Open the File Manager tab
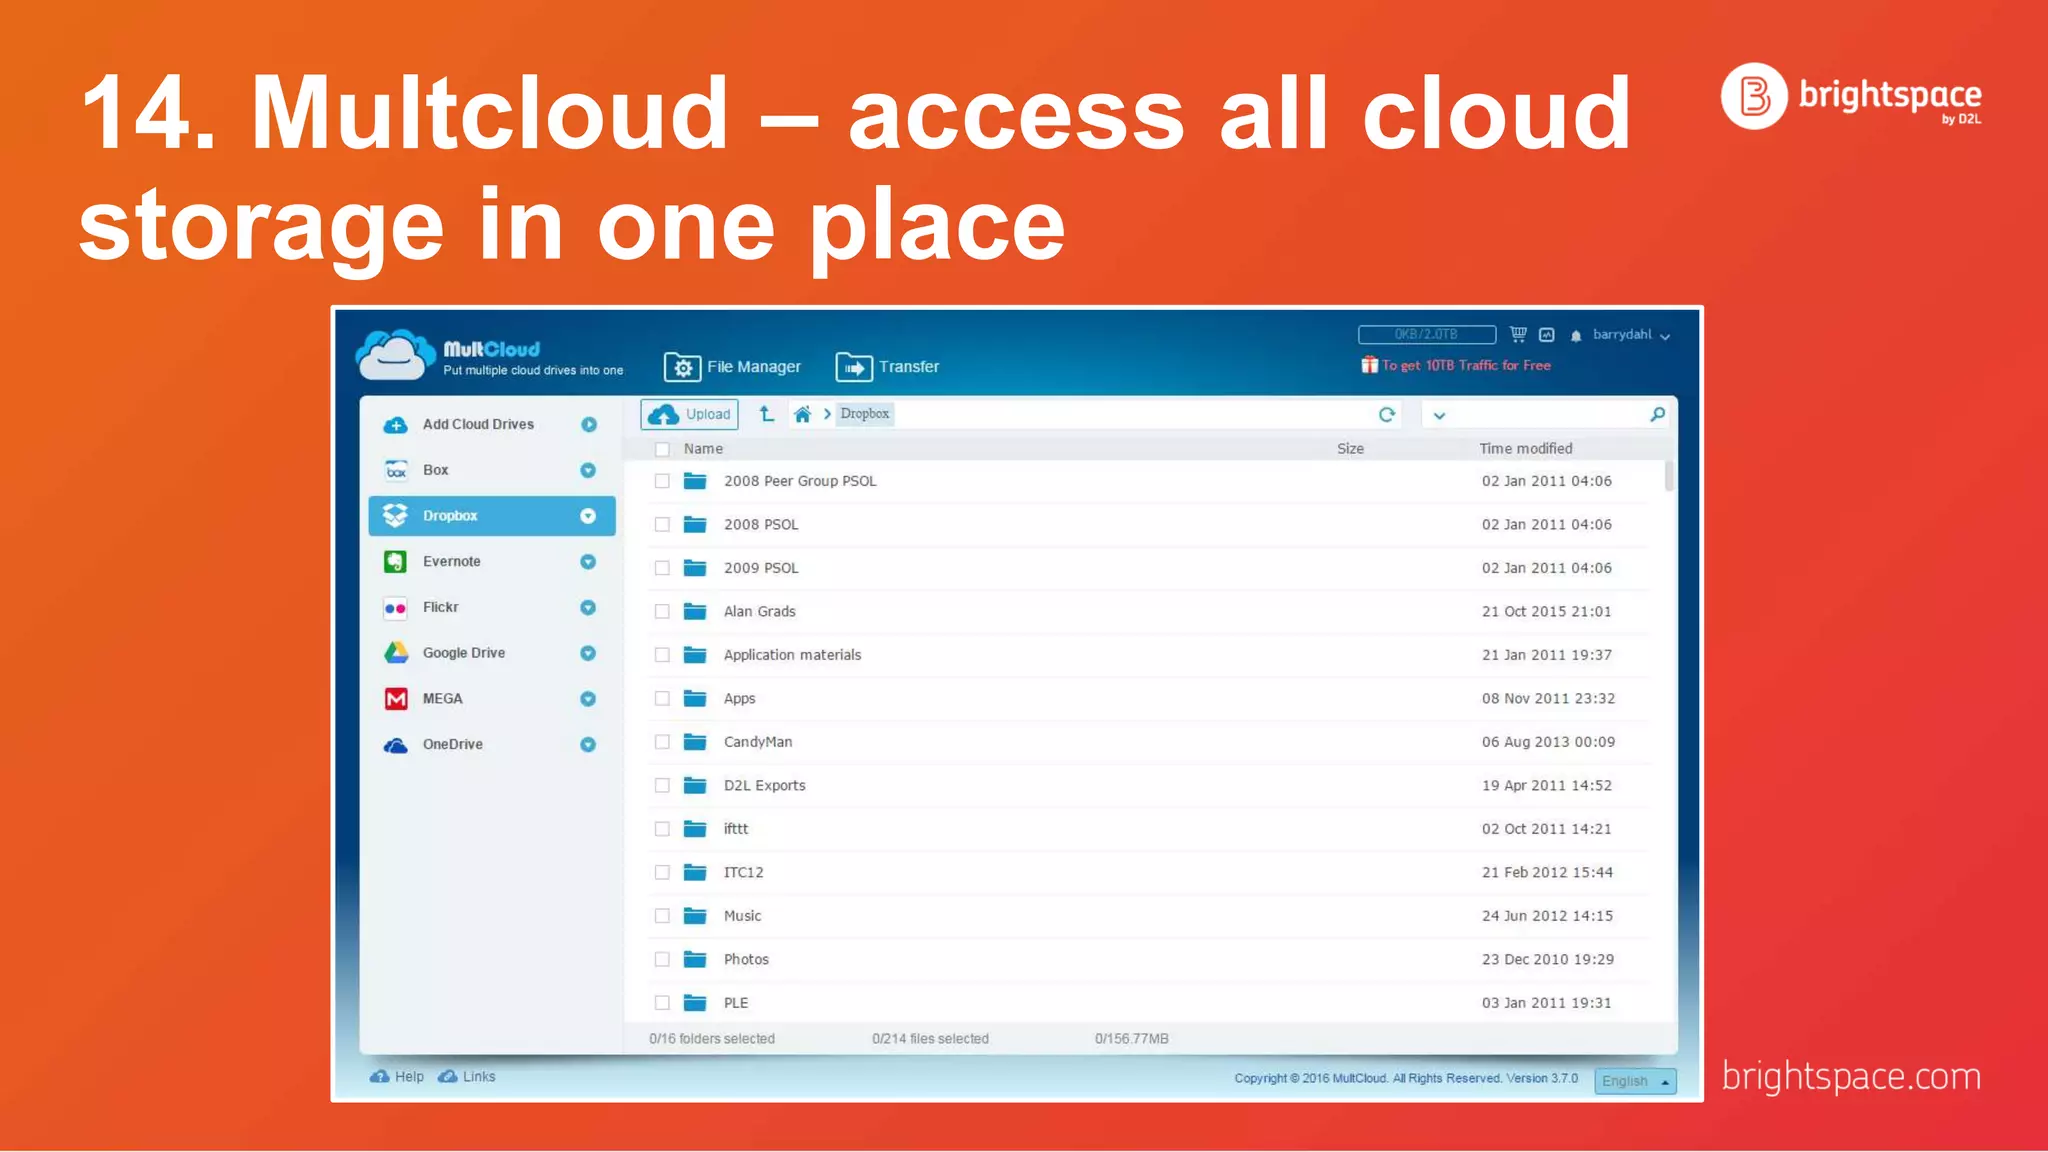Screen dimensions: 2048x1152 coord(732,367)
